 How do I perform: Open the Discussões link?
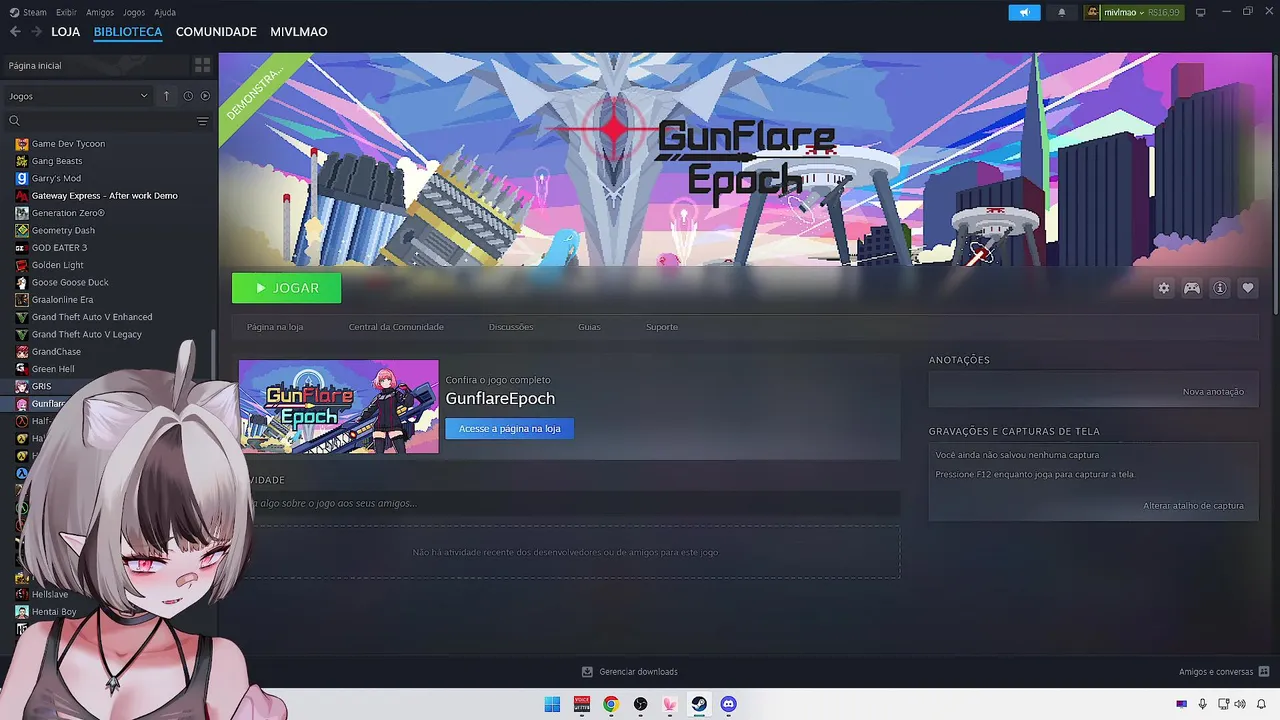click(x=511, y=327)
